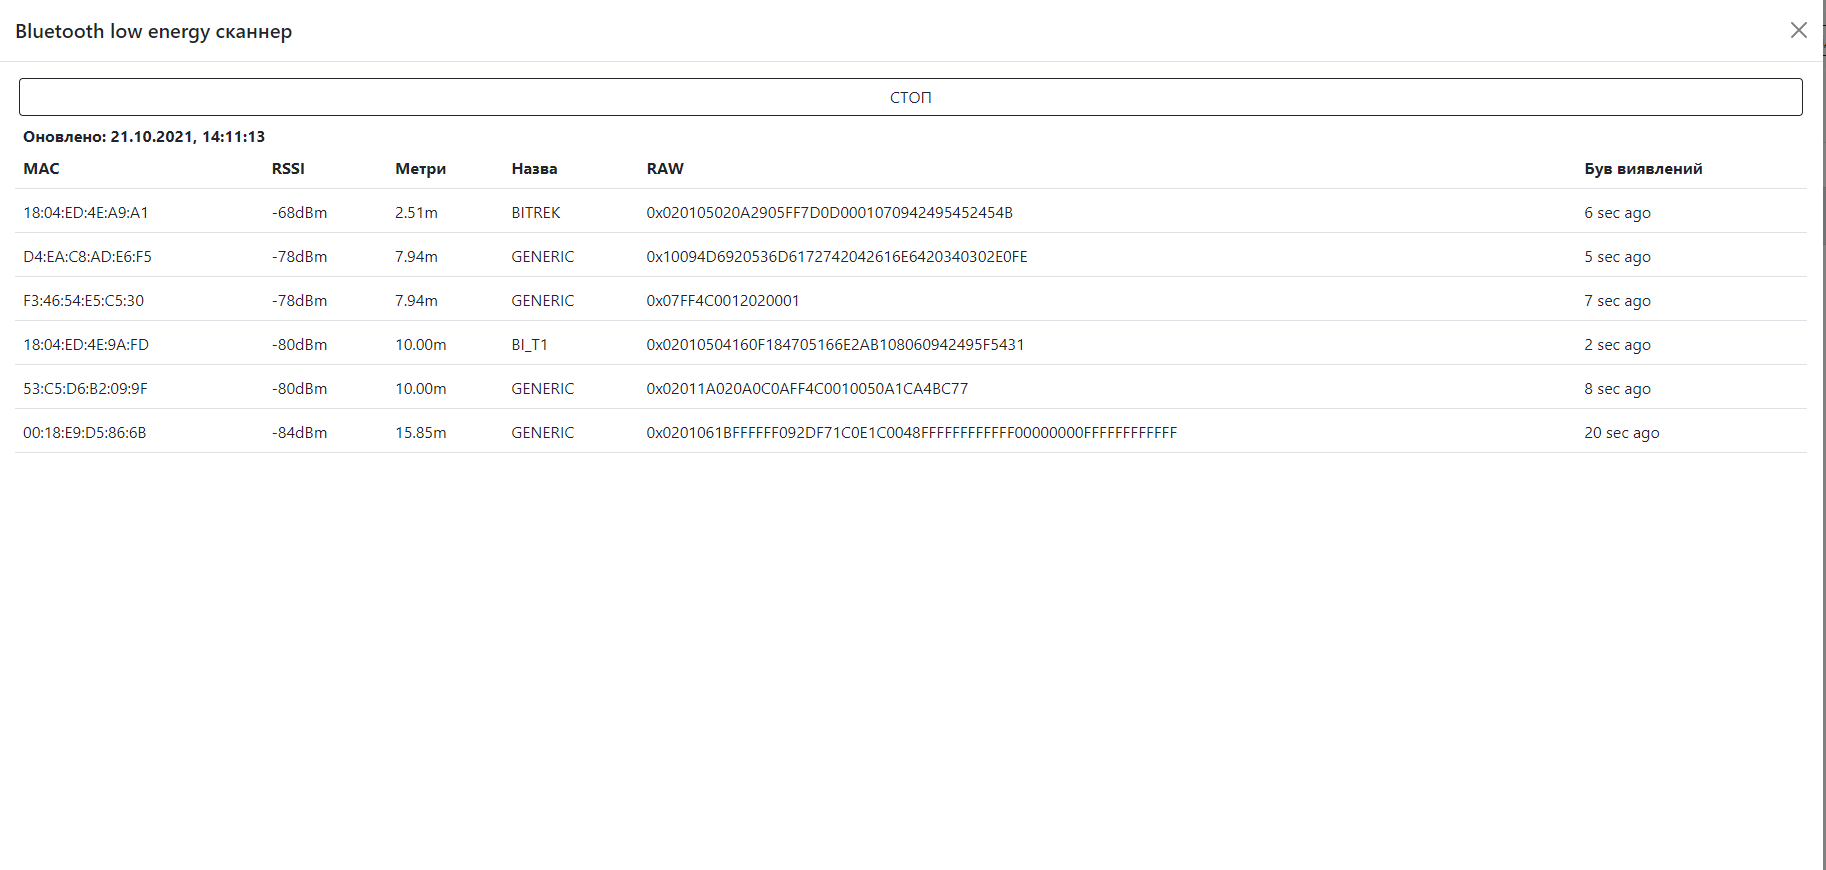Select MAC address F3:46:54:E5:C5:30
This screenshot has height=870, width=1826.
tap(83, 300)
